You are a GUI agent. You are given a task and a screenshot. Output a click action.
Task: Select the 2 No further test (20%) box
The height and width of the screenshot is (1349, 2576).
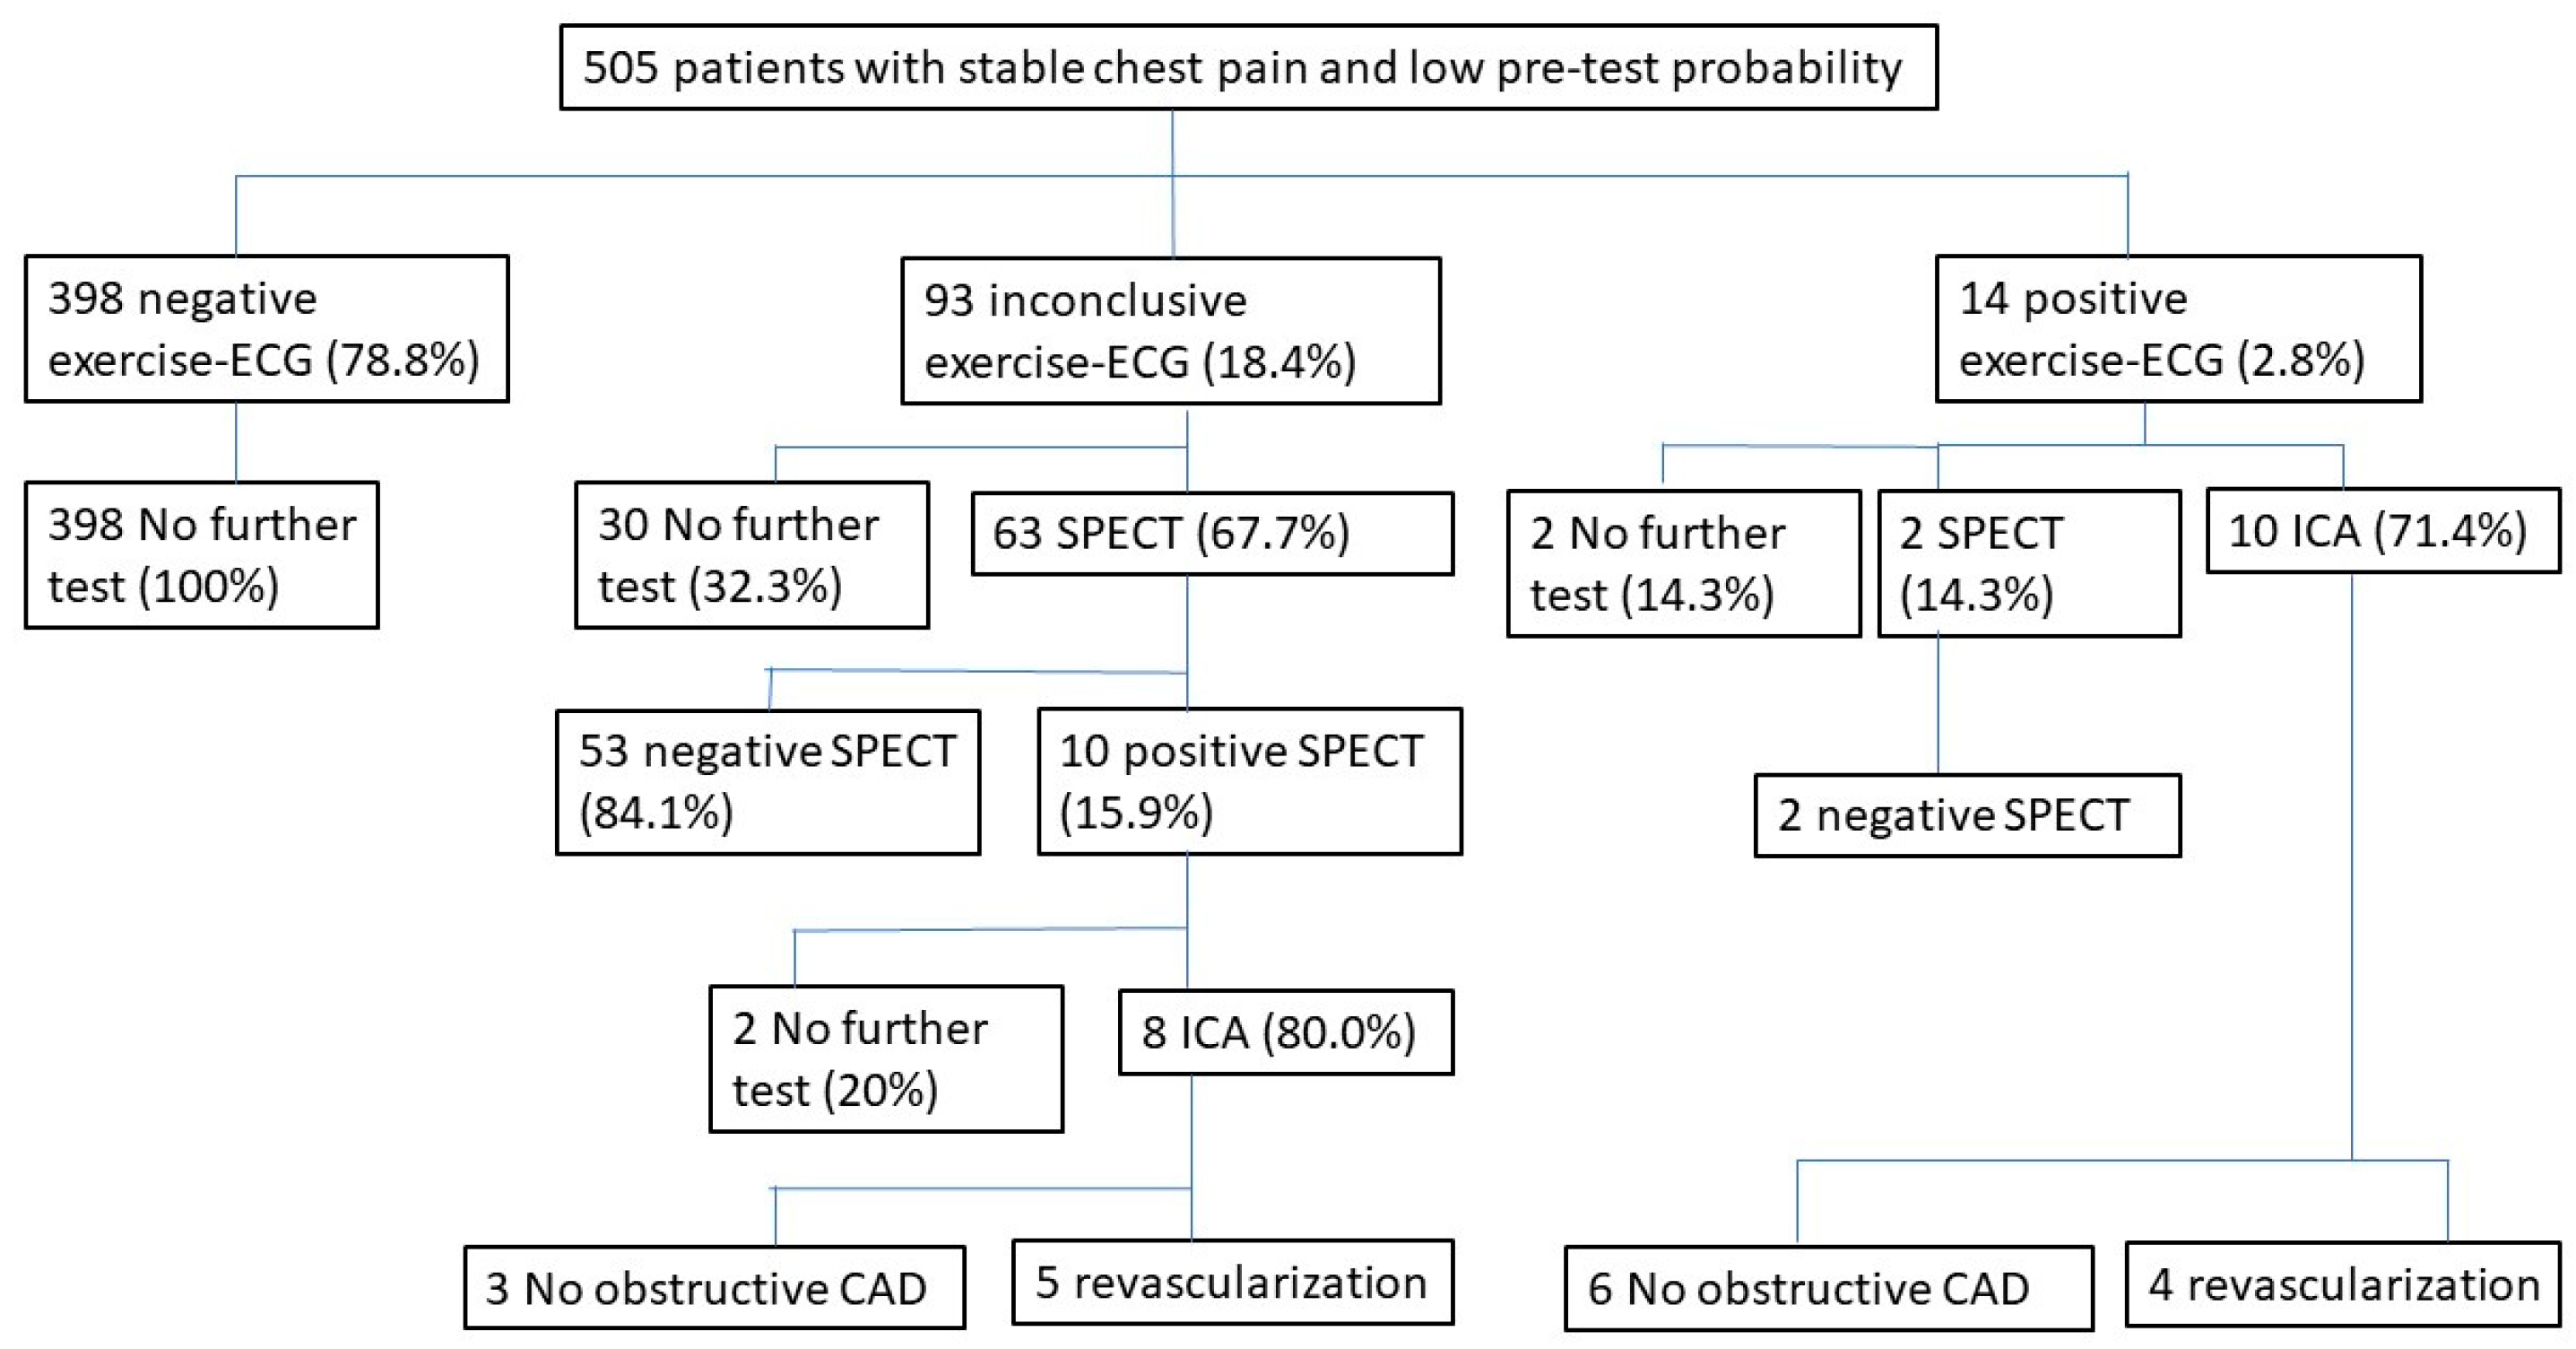point(885,1059)
